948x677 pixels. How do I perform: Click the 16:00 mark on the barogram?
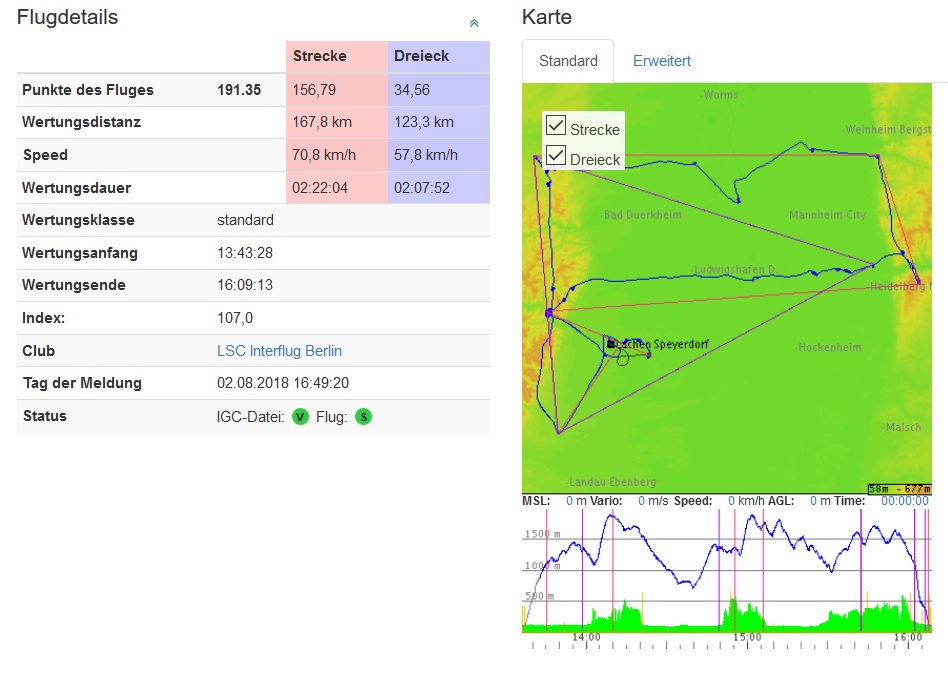pyautogui.click(x=908, y=637)
